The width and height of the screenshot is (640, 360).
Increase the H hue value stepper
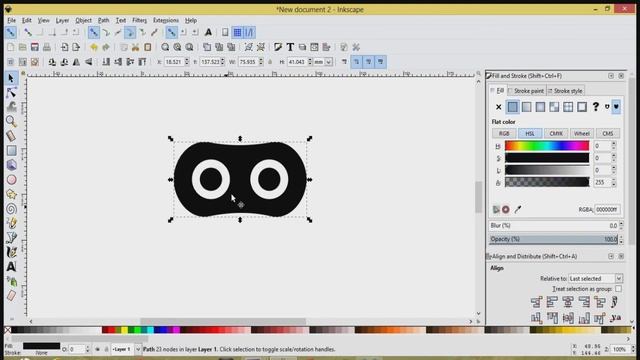[613, 143]
